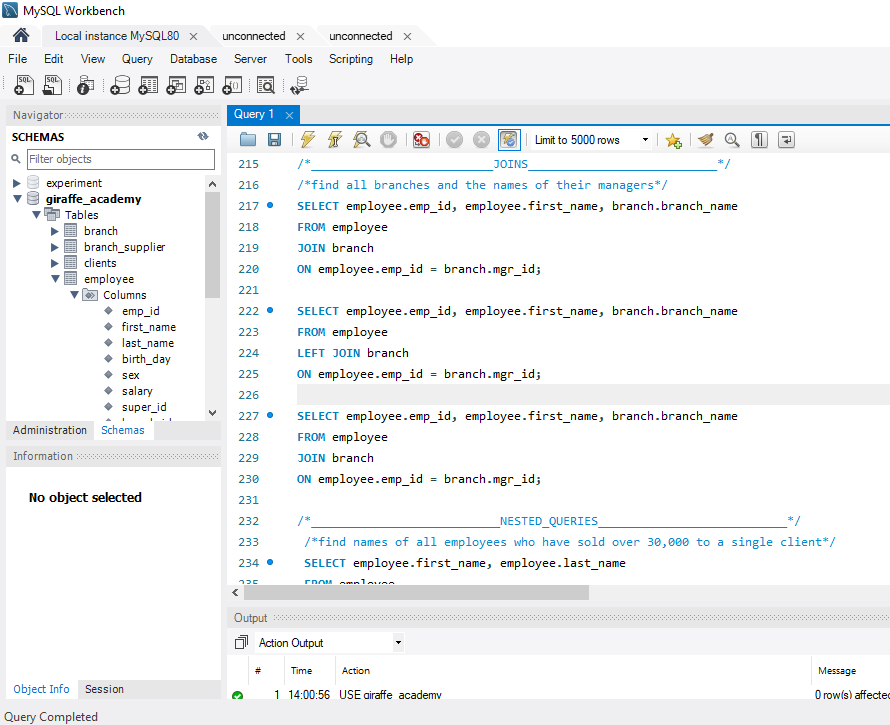Create a new SQL tab for executing queries
890x725 pixels.
[23, 85]
